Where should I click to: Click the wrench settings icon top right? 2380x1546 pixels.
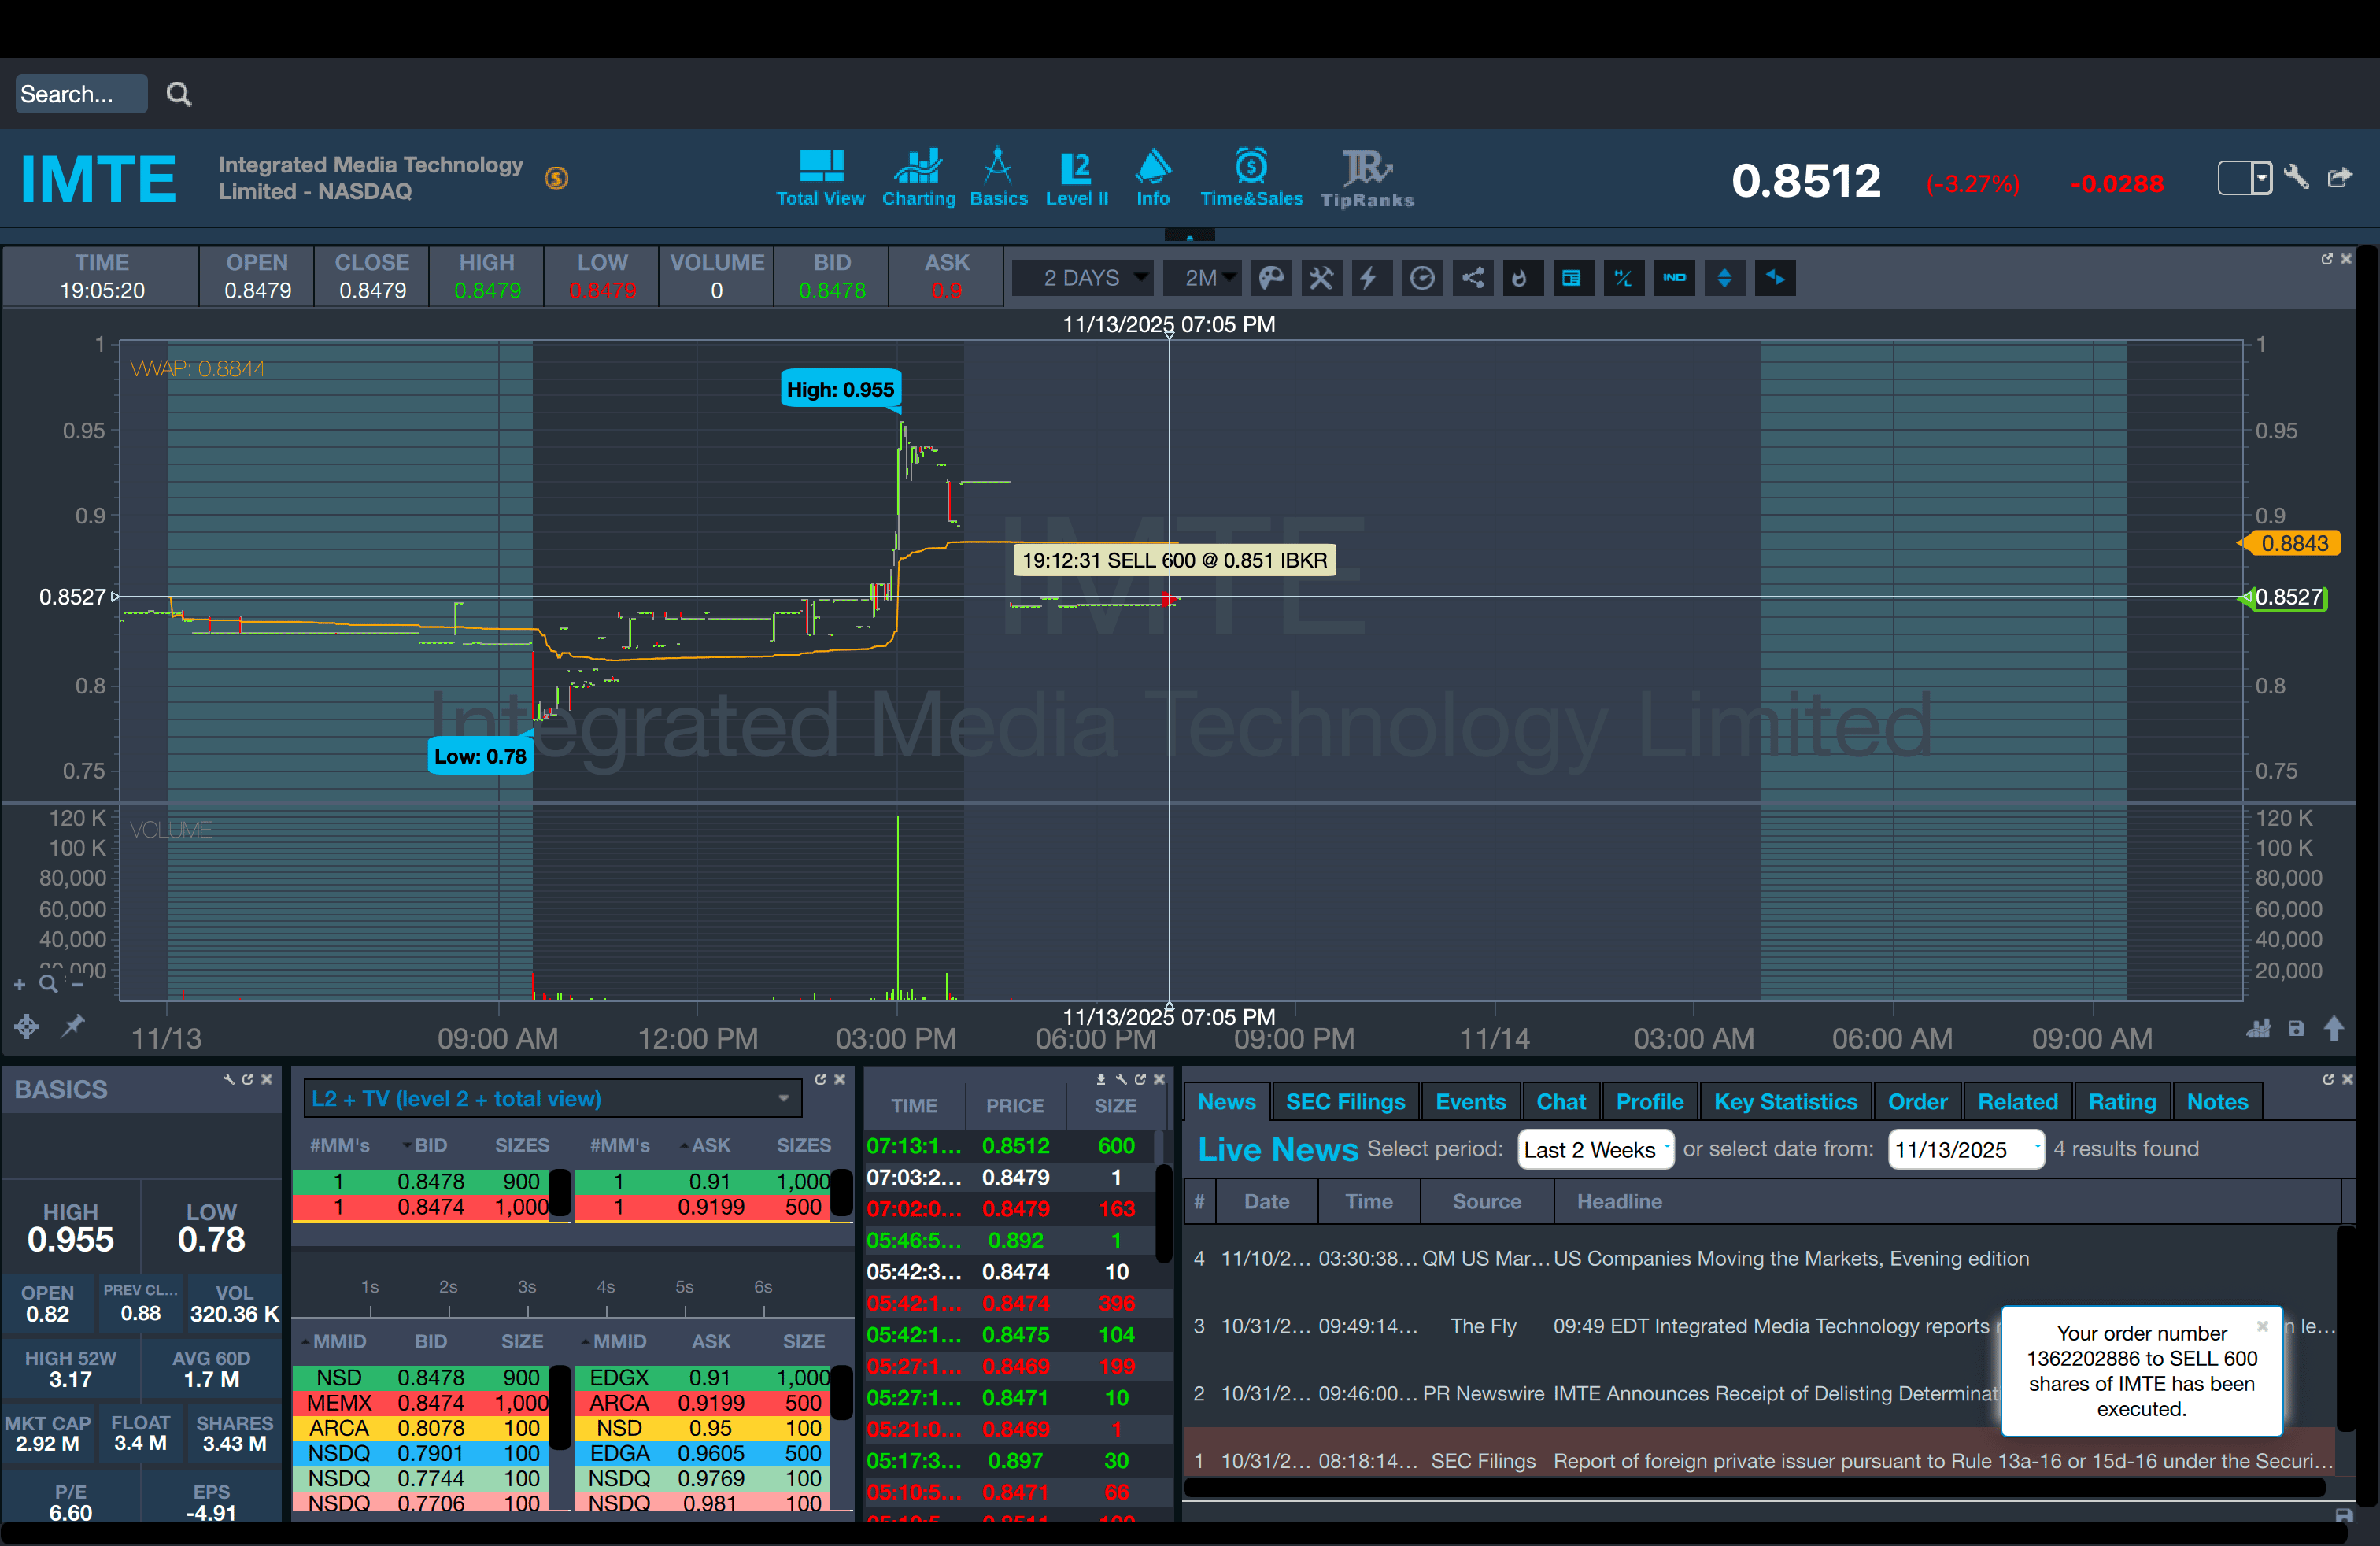tap(2297, 178)
